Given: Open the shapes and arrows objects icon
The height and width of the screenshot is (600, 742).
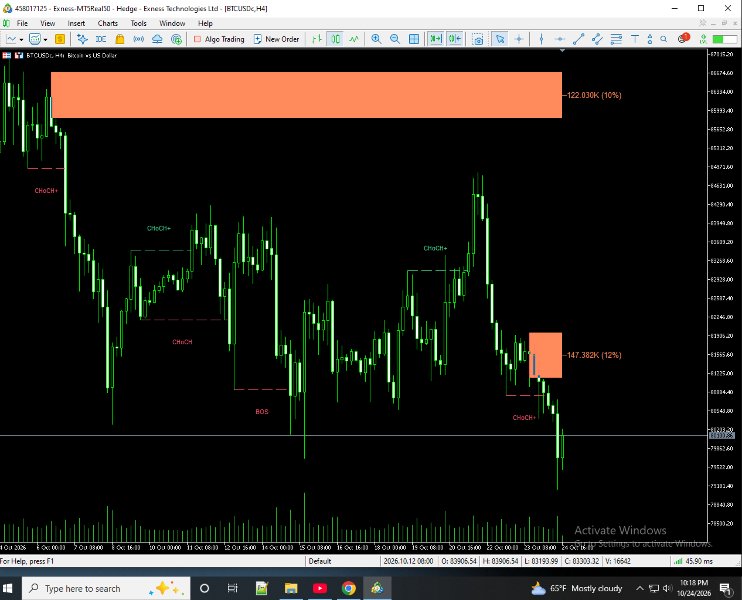Looking at the screenshot, I should pyautogui.click(x=650, y=39).
